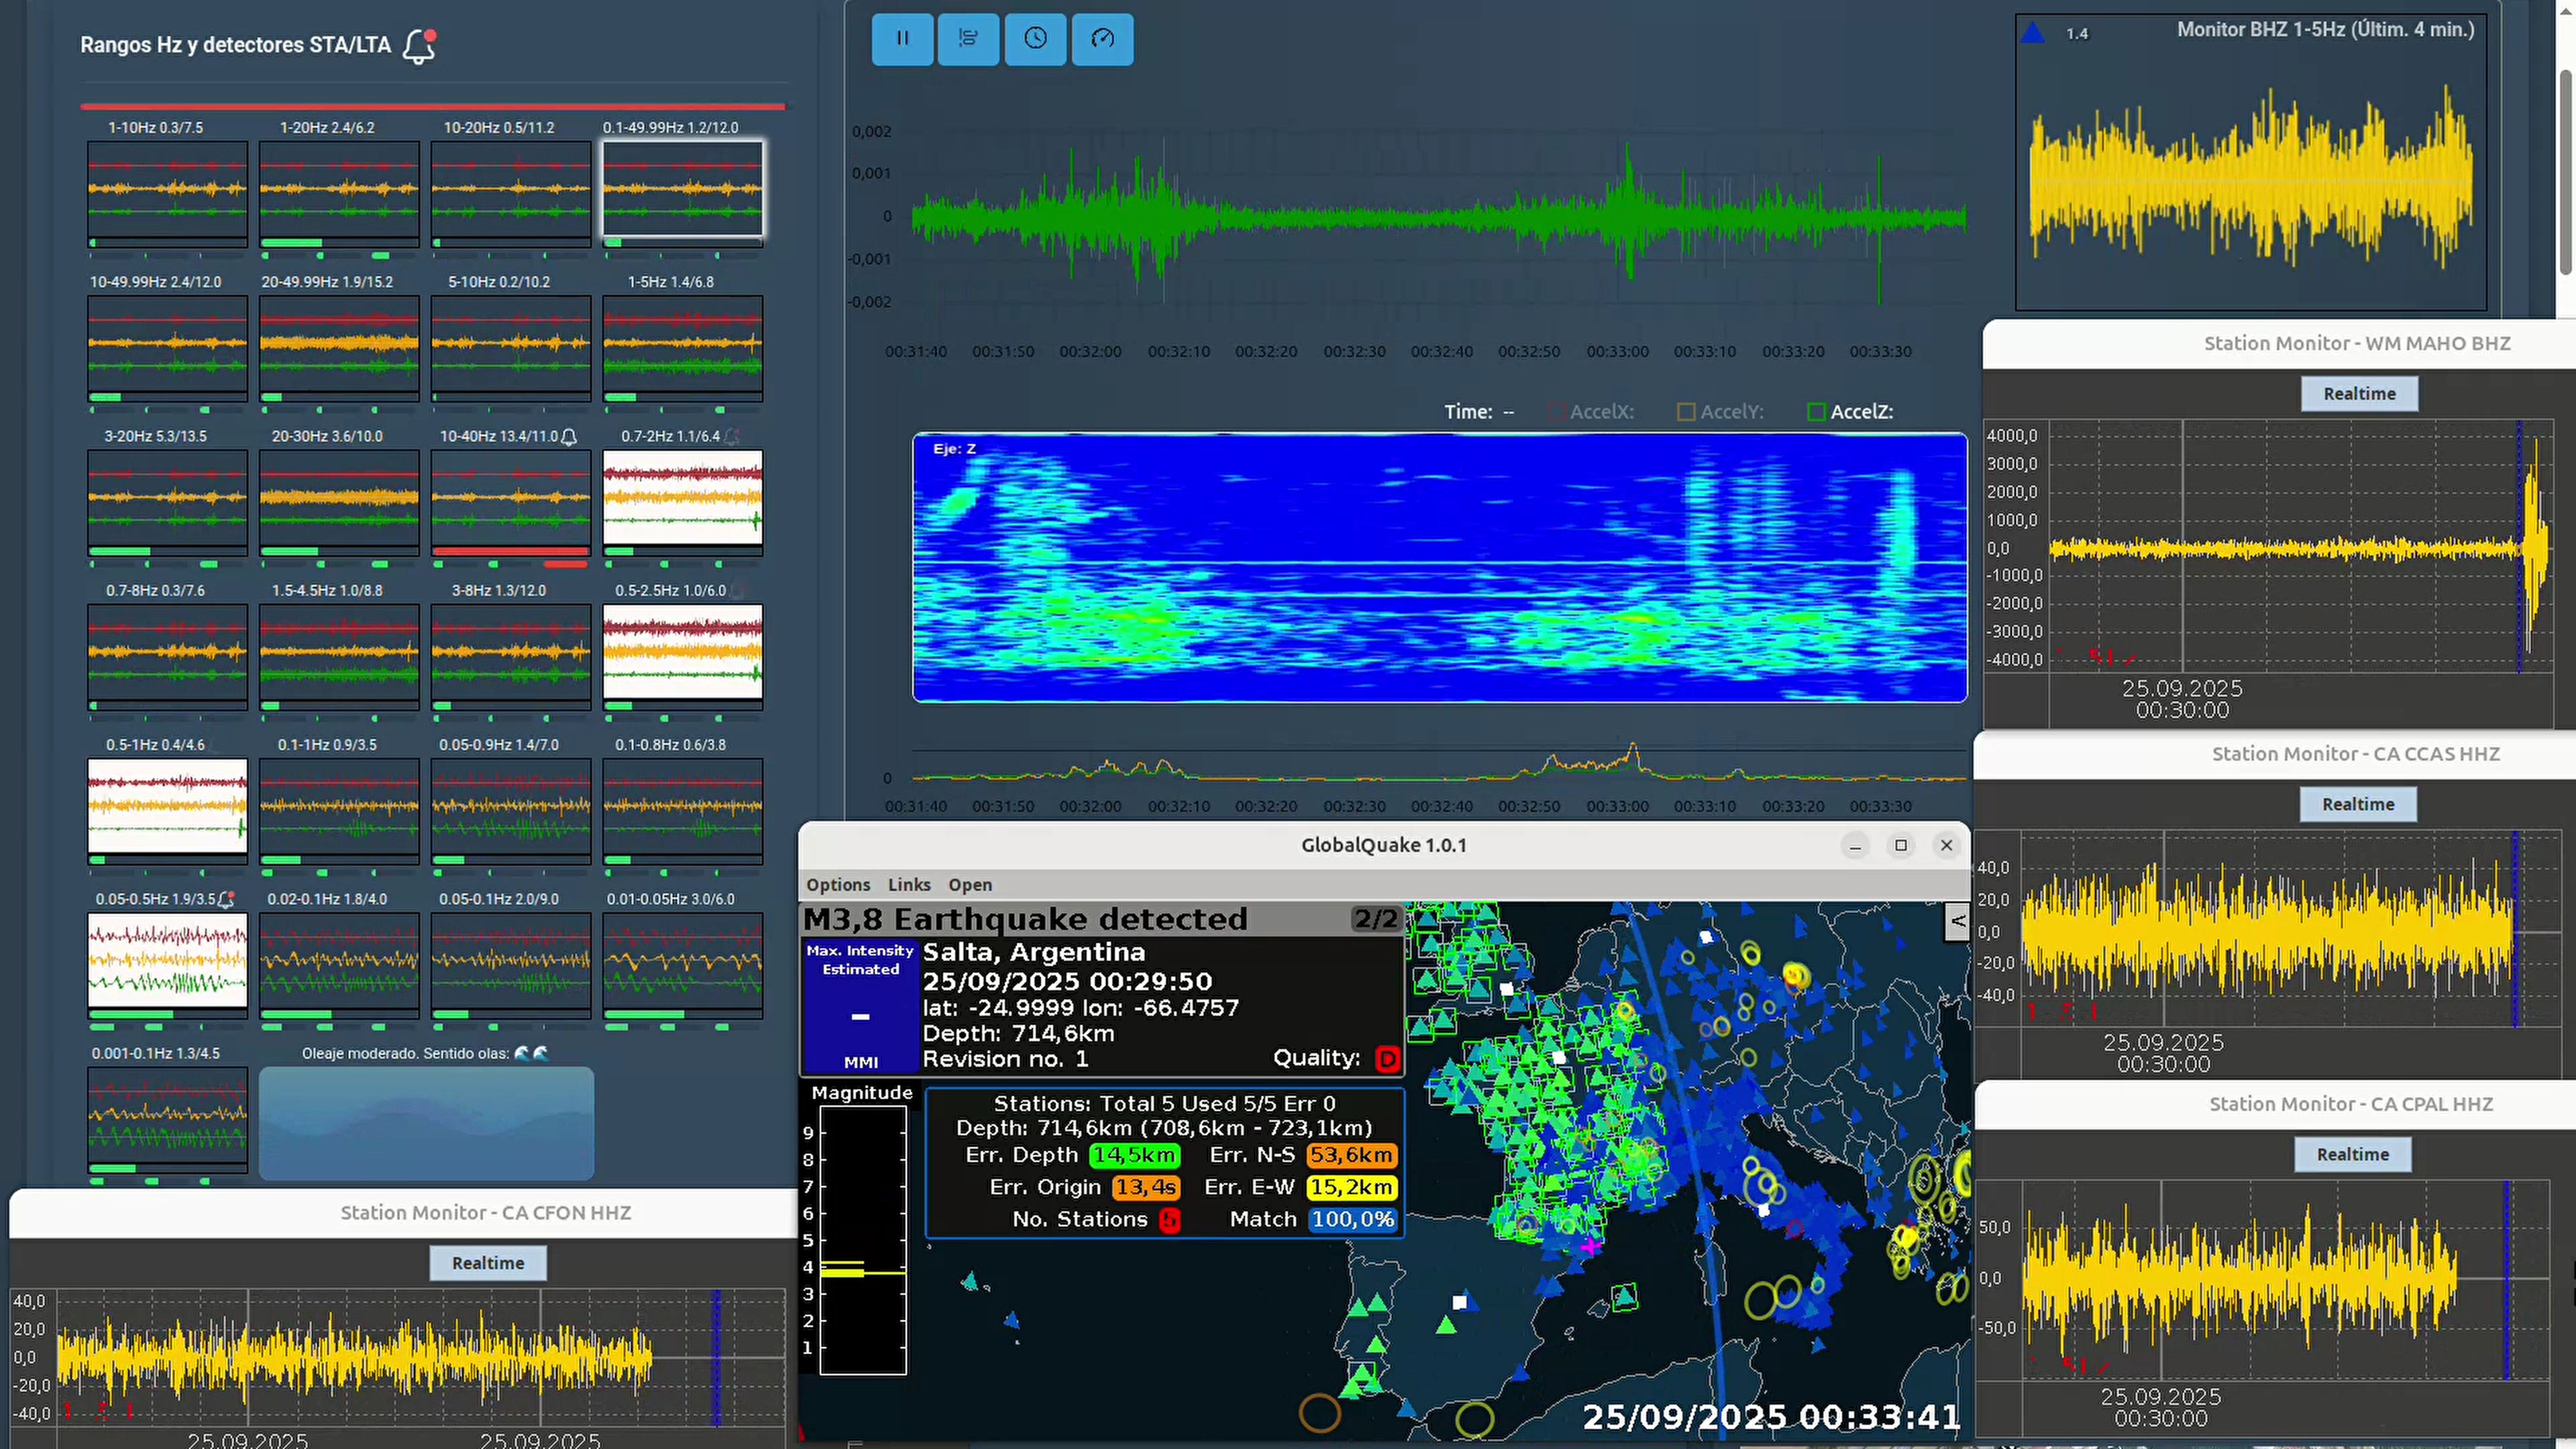Click the bell icon next to 10-40Hz
Screen dimensions: 2576x1449
569,437
